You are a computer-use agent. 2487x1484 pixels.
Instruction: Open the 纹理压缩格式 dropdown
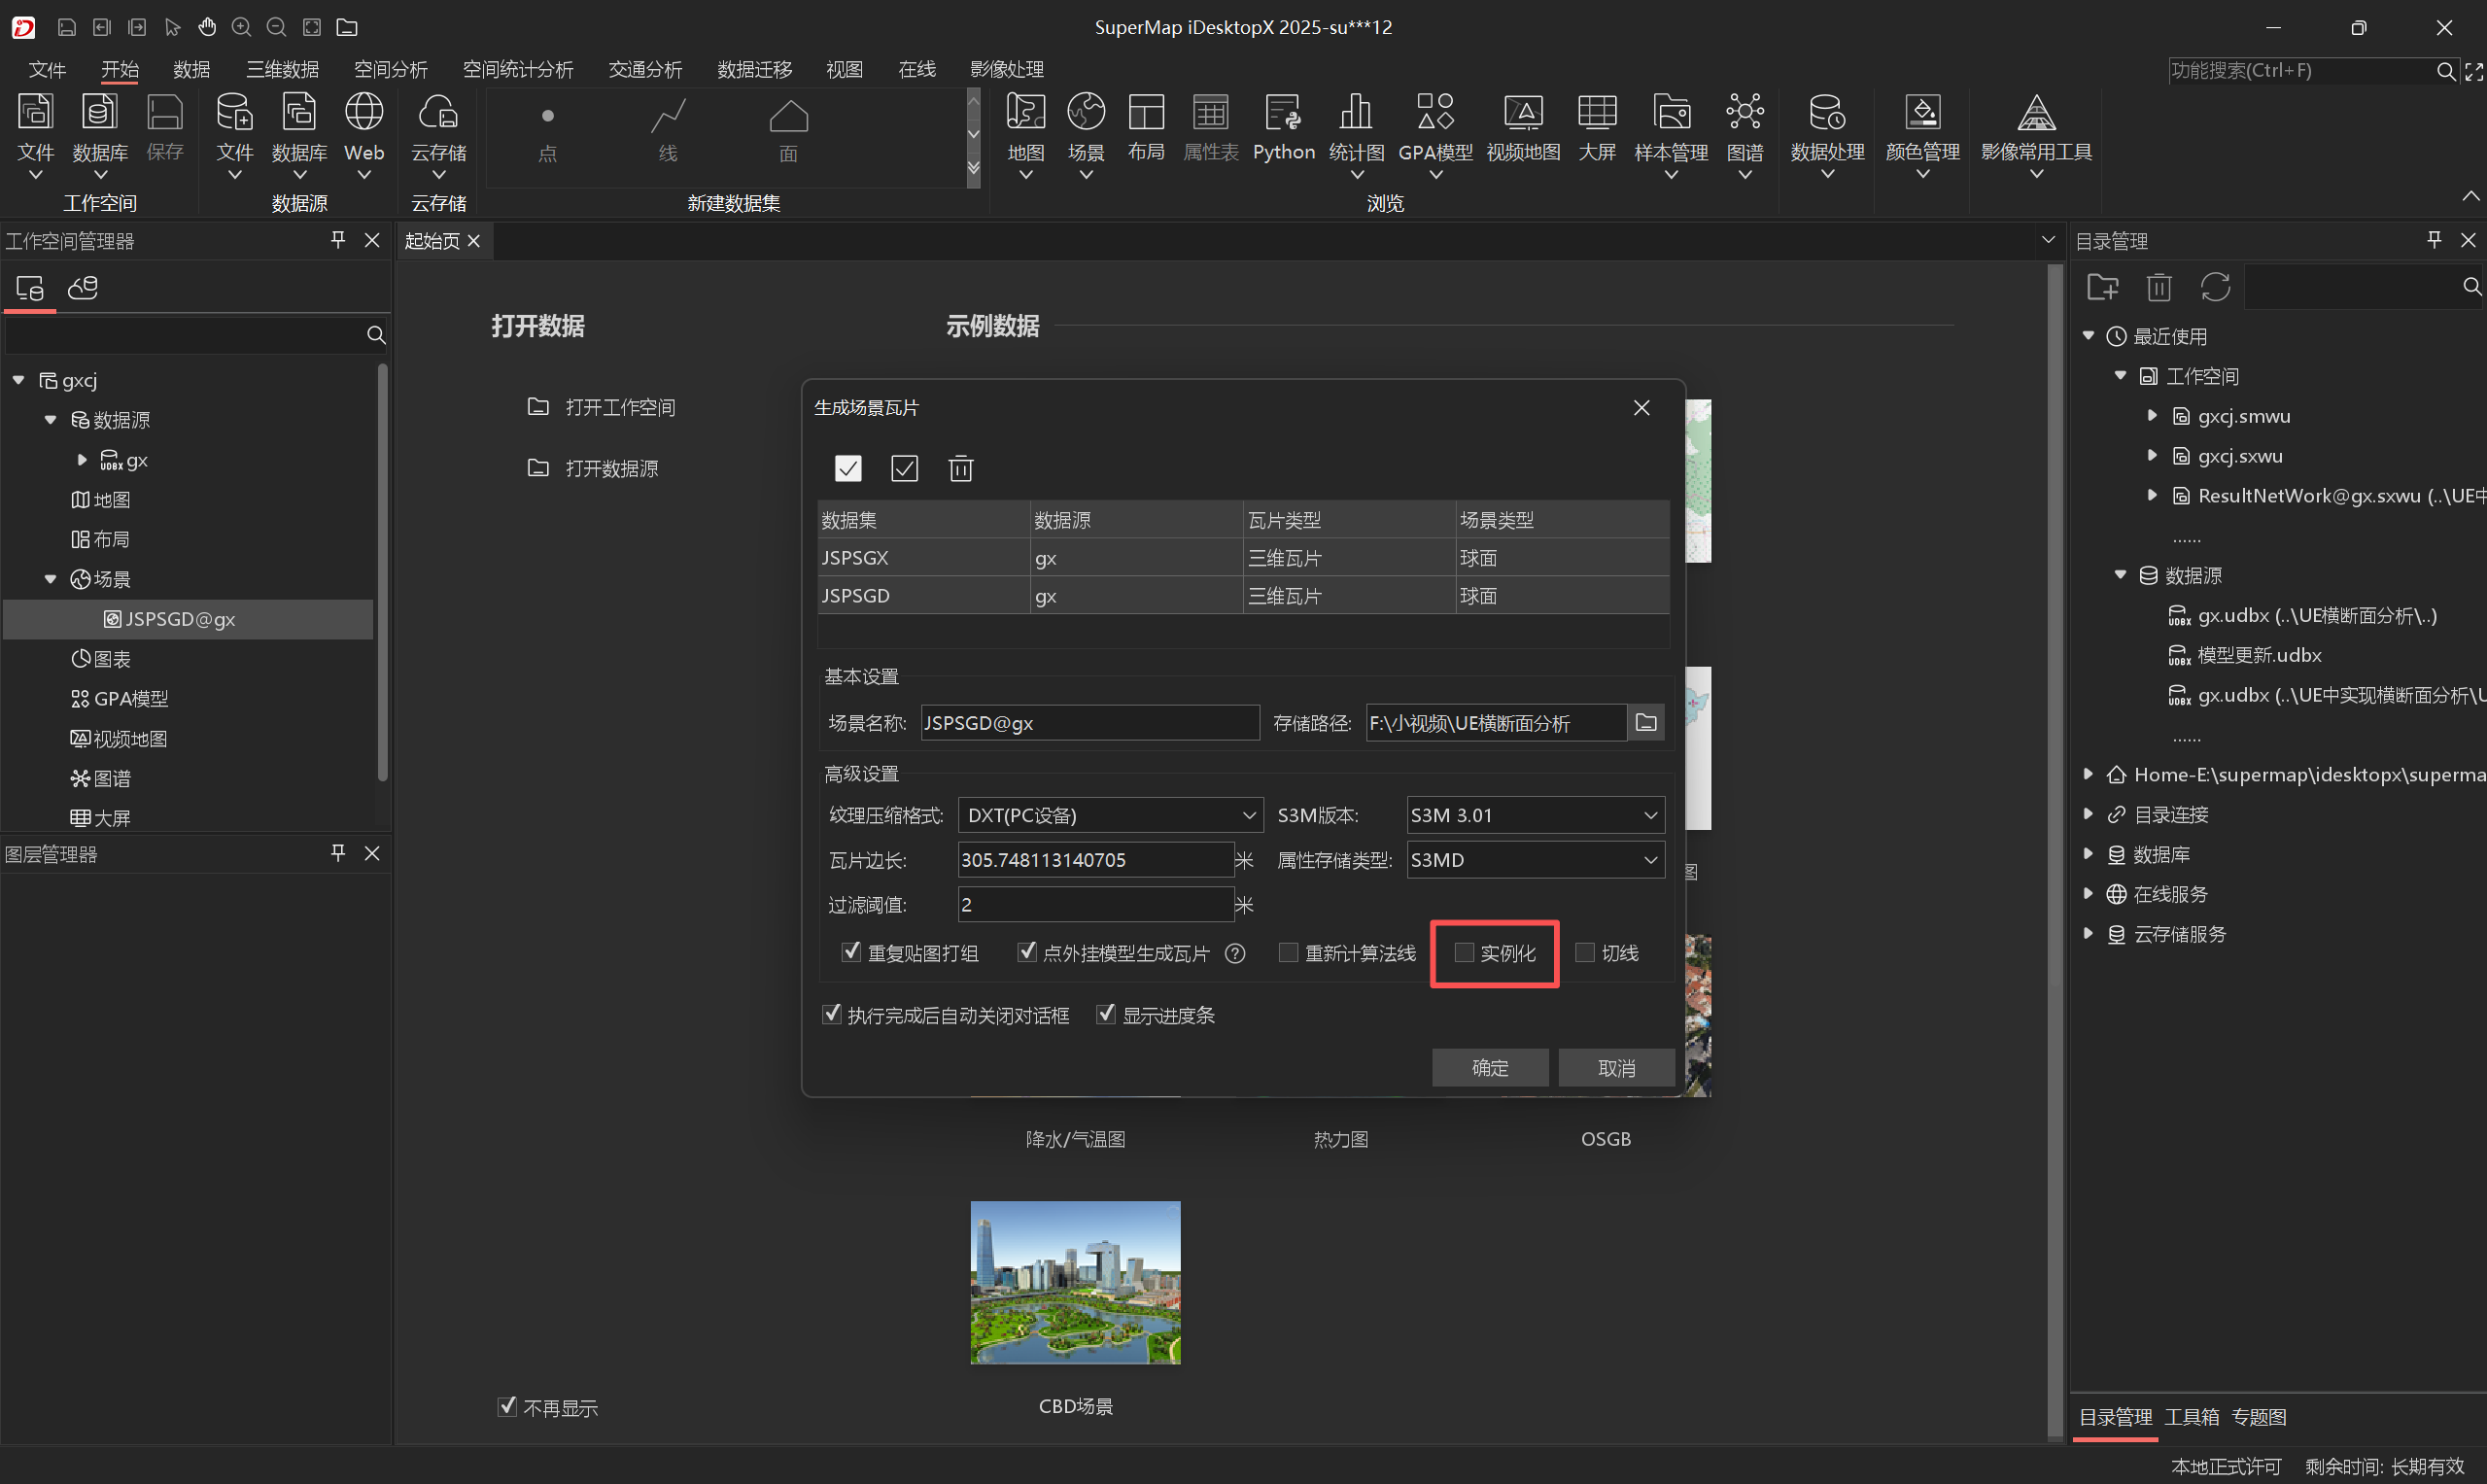coord(1110,815)
